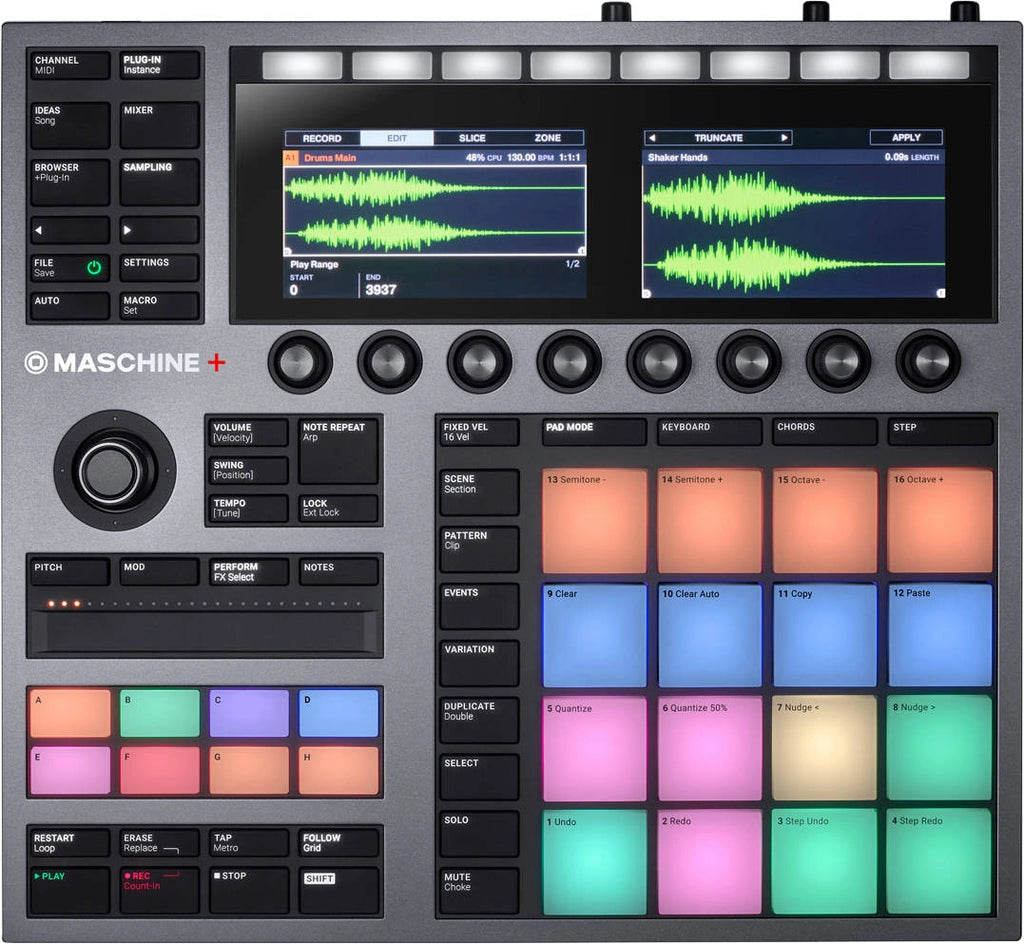Click next arrow beside TRUNCATE on display

pyautogui.click(x=784, y=138)
